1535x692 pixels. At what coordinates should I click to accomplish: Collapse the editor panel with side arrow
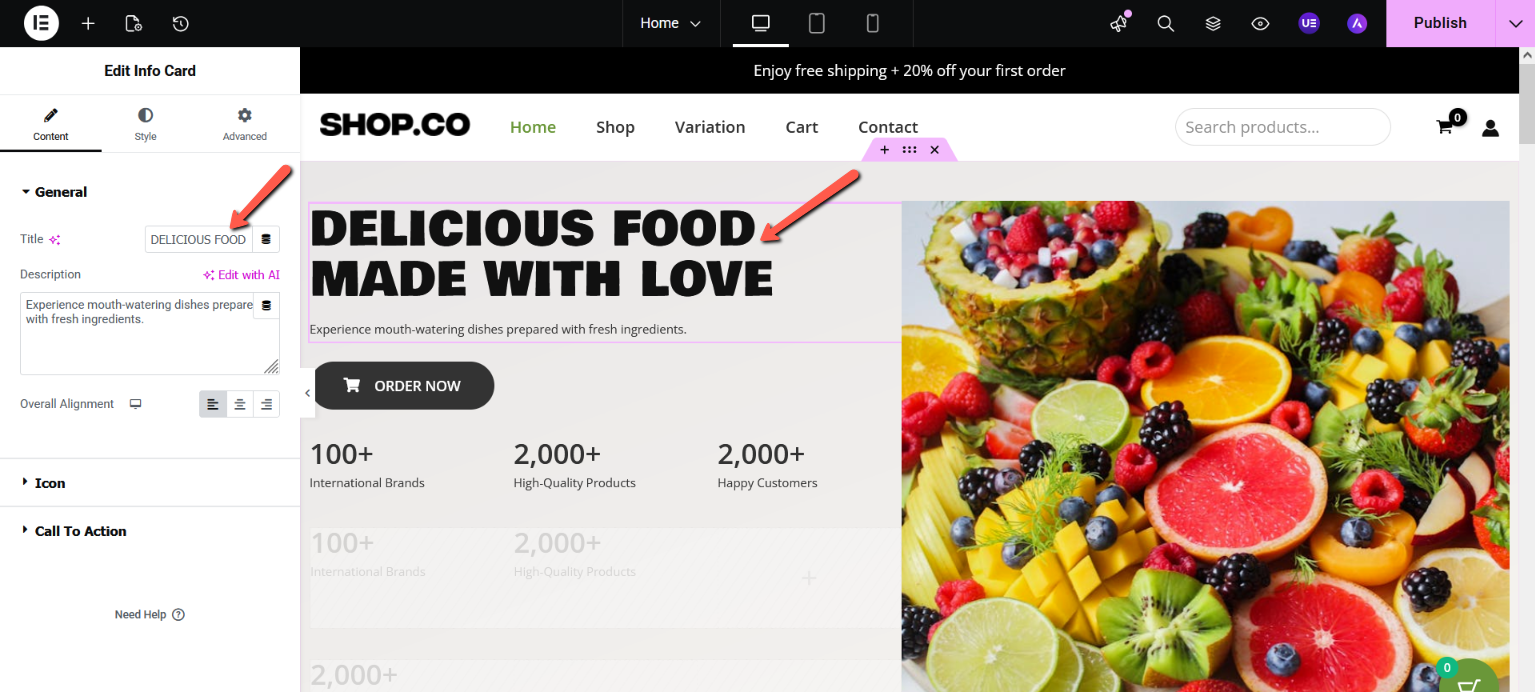click(307, 393)
